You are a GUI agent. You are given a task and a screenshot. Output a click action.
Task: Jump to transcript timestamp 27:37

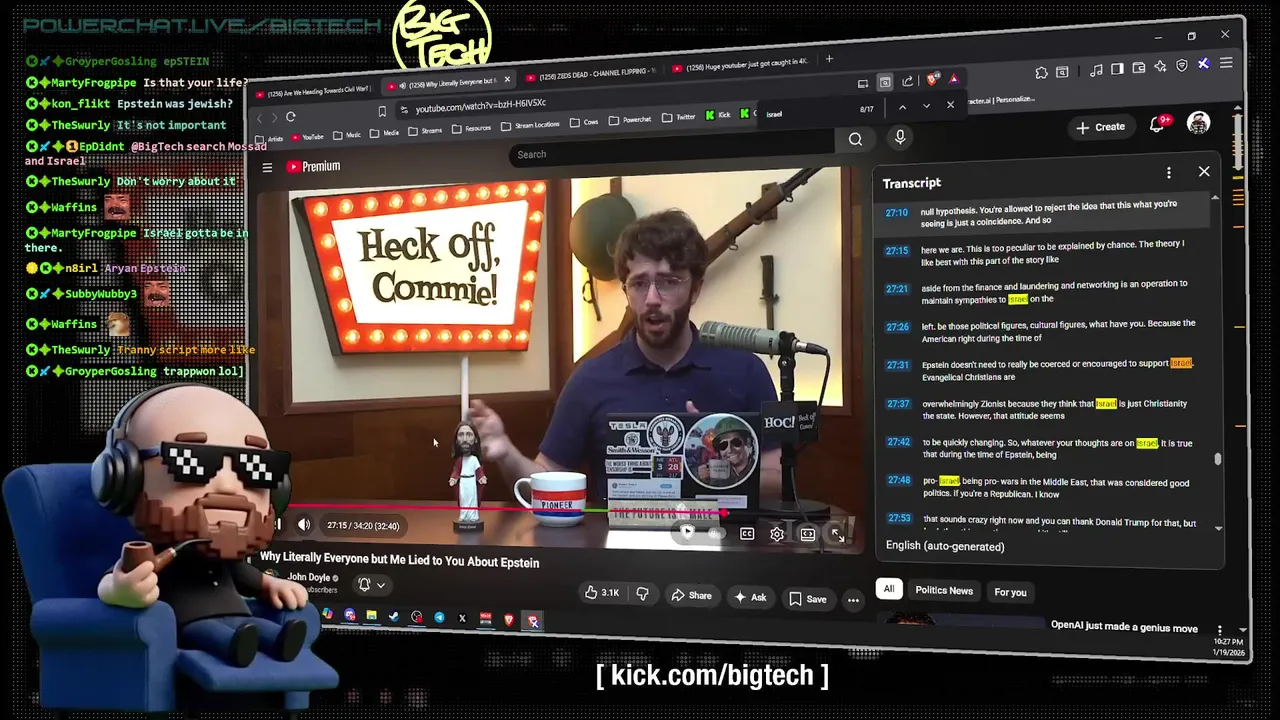[x=898, y=404]
